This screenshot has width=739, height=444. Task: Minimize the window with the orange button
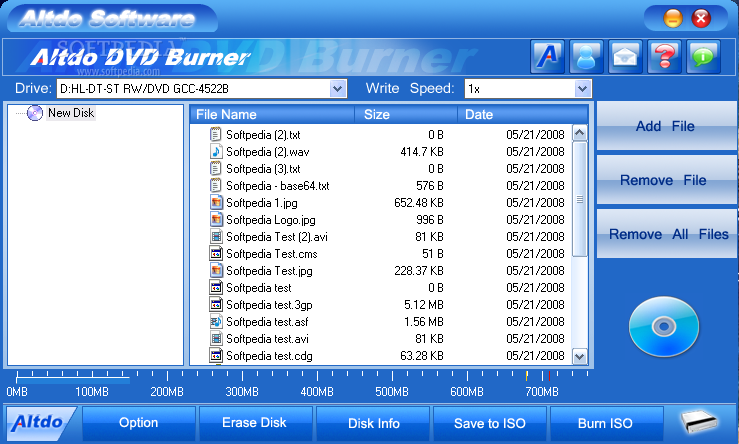click(x=673, y=18)
